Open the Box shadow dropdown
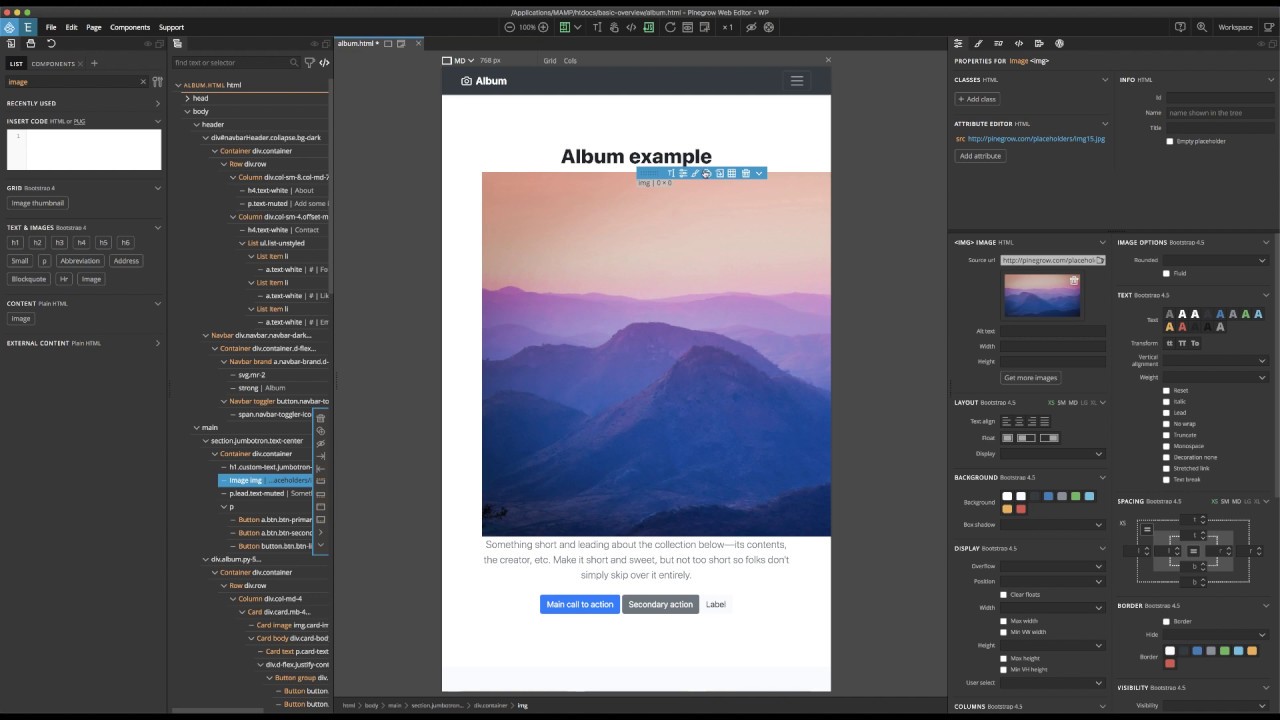 click(x=1051, y=525)
